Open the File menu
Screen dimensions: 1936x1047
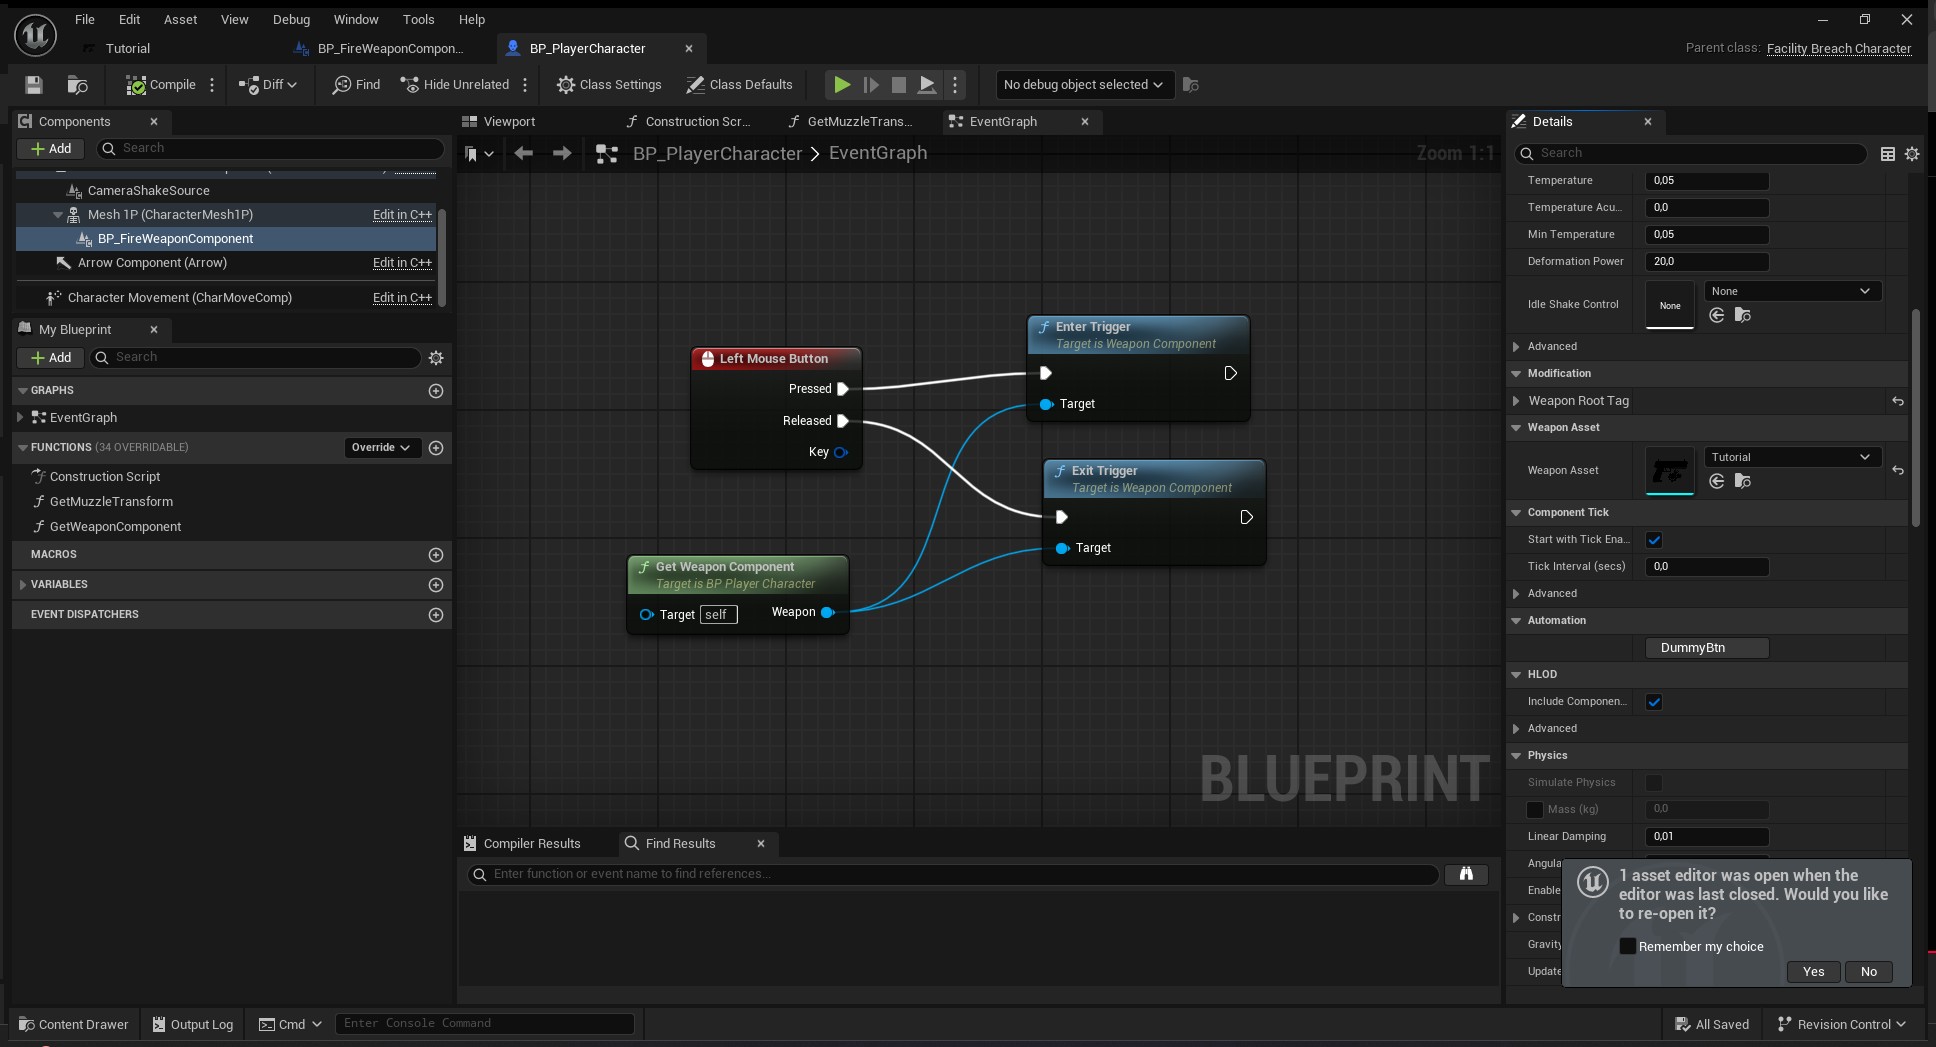pos(85,19)
